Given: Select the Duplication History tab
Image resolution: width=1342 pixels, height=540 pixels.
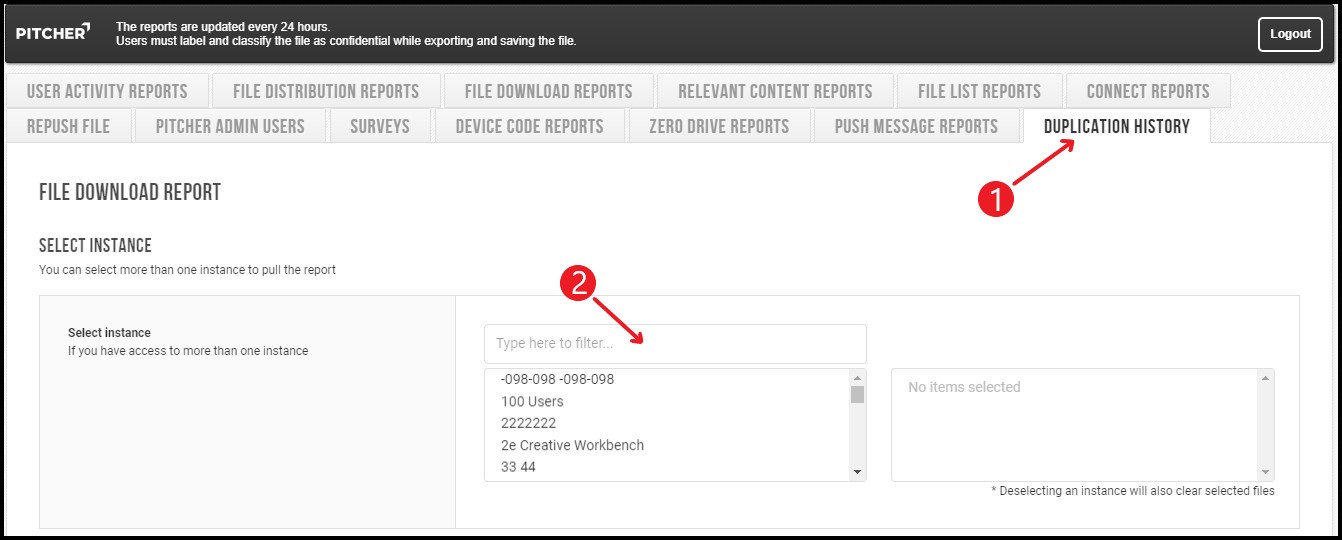Looking at the screenshot, I should coord(1116,126).
